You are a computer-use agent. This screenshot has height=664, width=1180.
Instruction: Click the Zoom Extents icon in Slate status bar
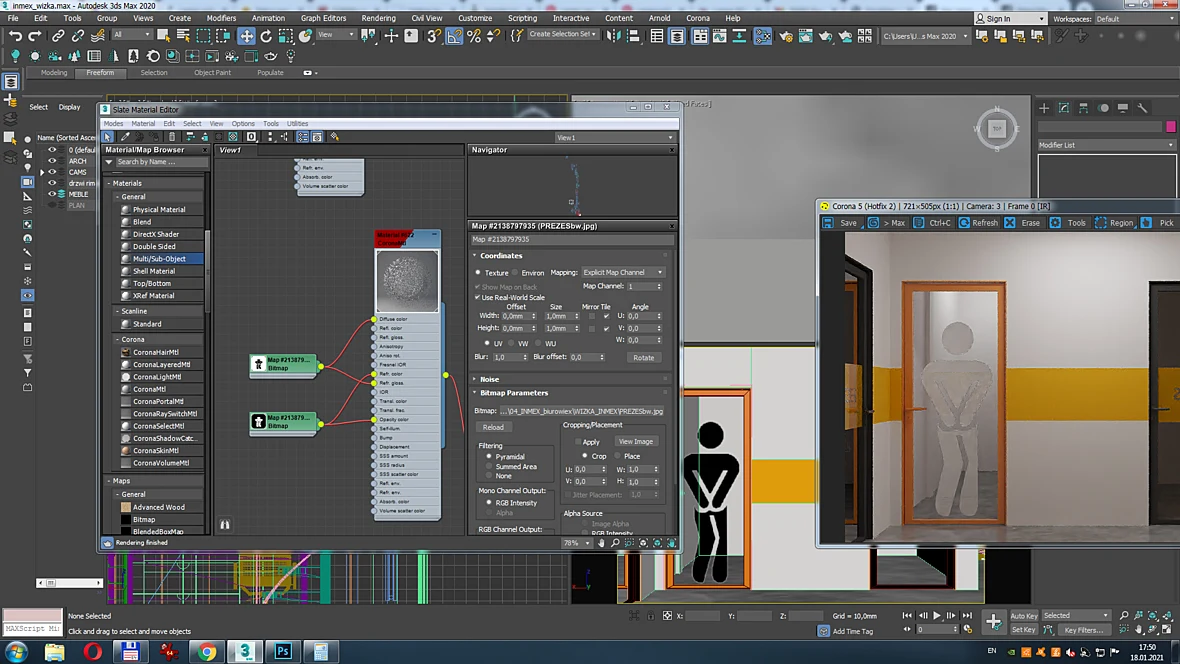(x=643, y=543)
